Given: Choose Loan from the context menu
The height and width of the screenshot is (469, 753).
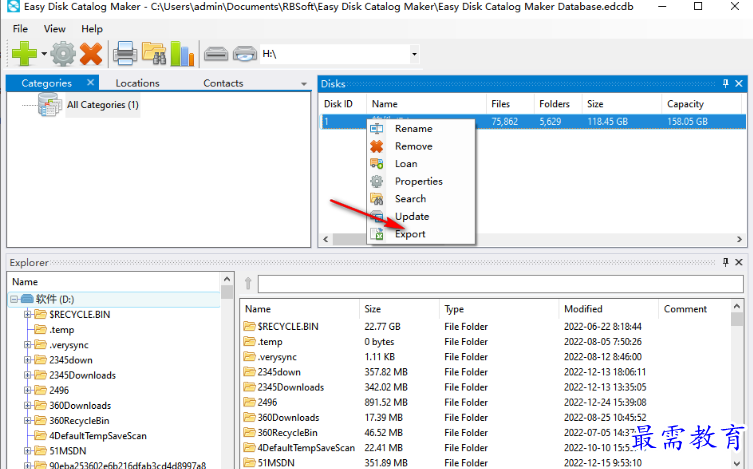Looking at the screenshot, I should pos(421,164).
